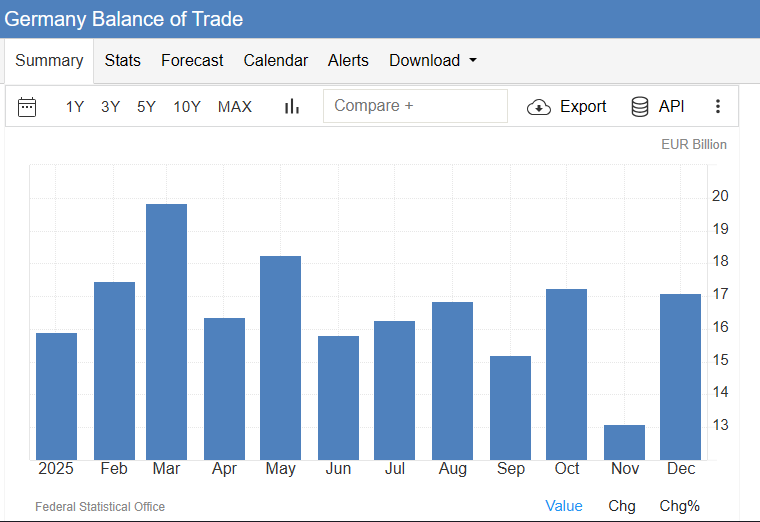Screen dimensions: 760x522
Task: Show MAX historical data range
Action: click(x=235, y=107)
